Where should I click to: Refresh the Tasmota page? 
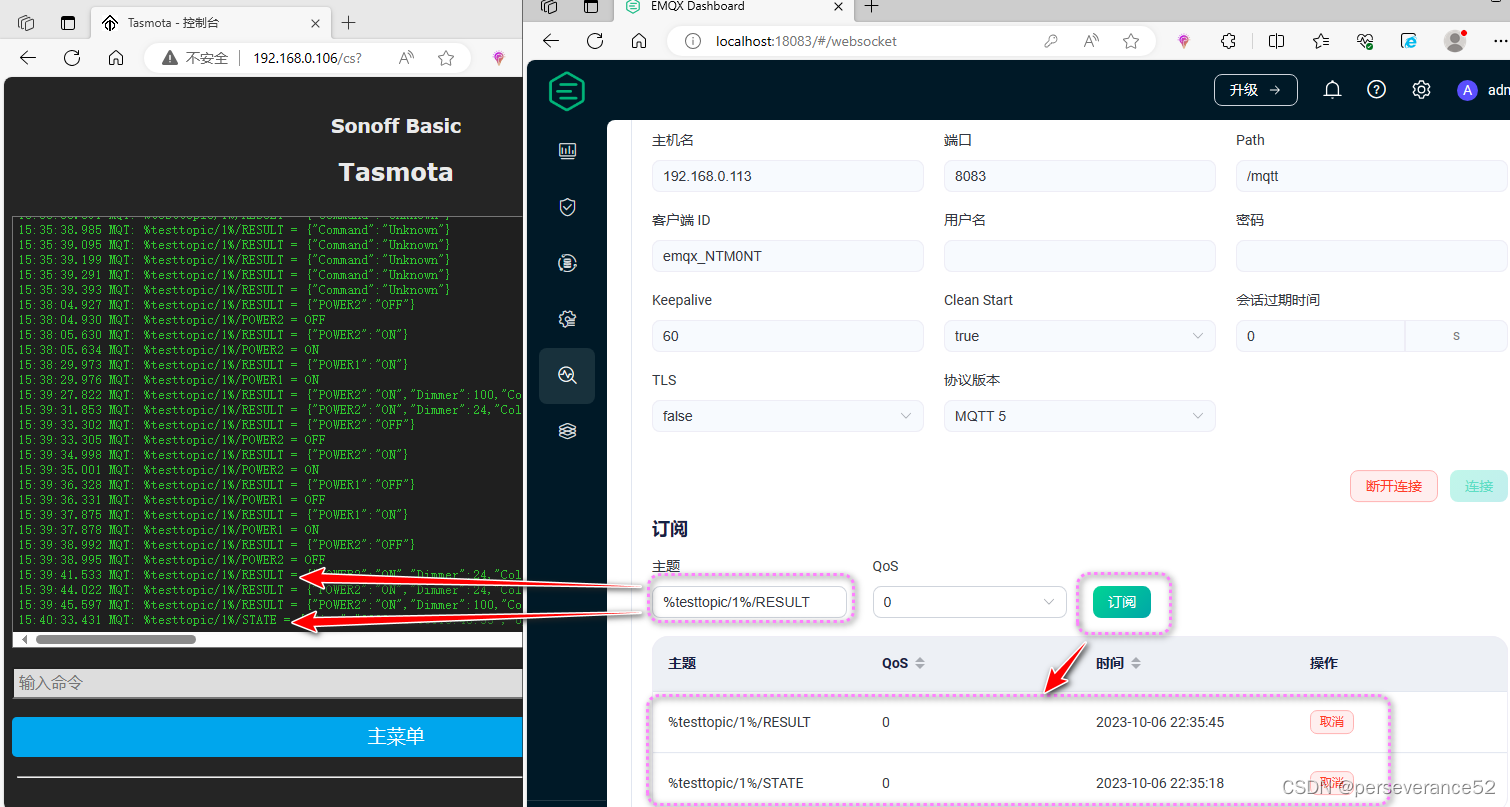[x=72, y=58]
